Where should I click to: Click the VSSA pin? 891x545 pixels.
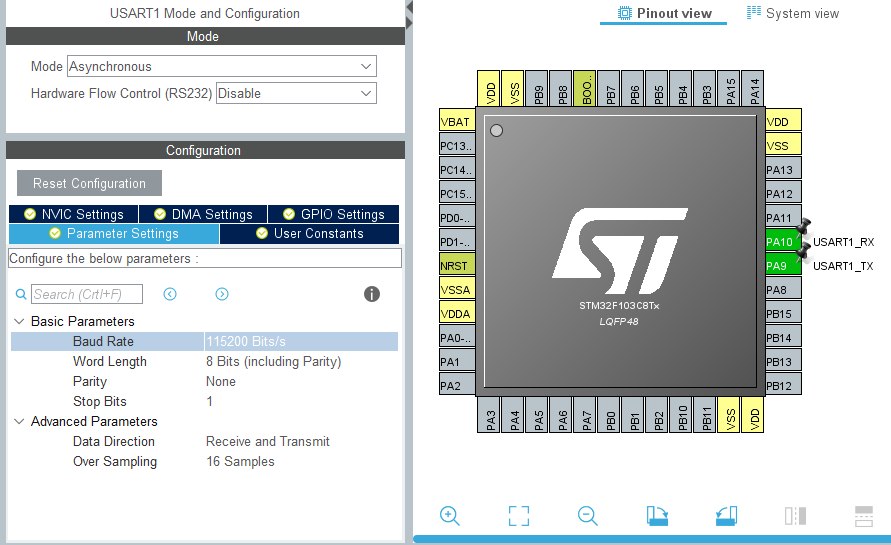coord(457,289)
